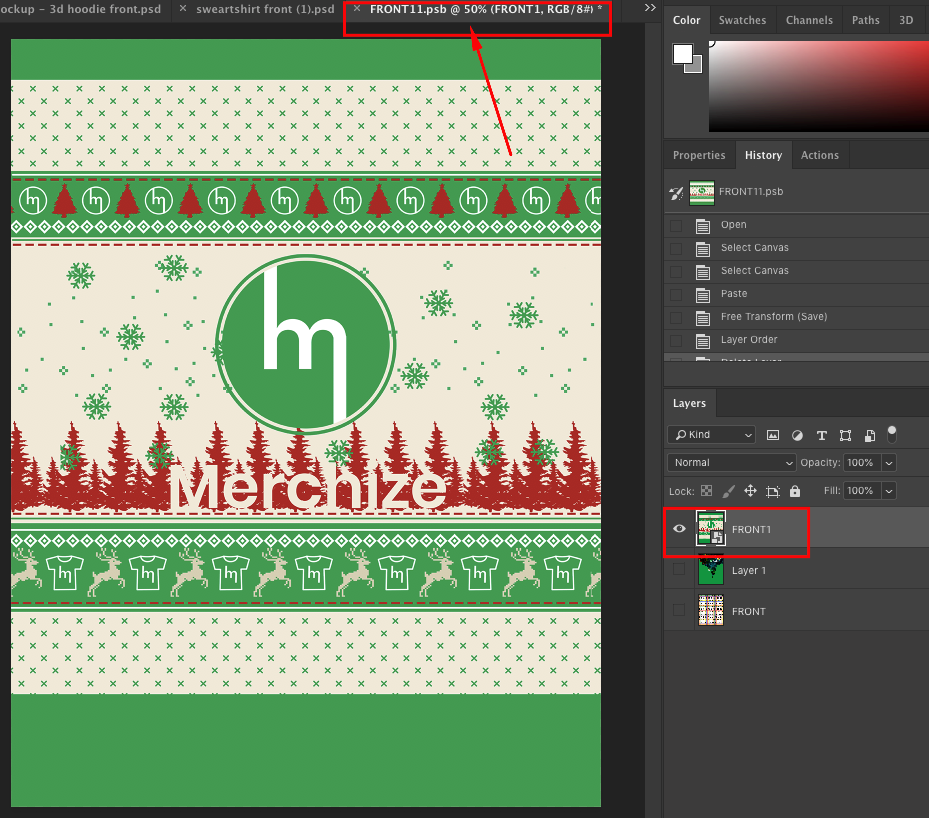The image size is (929, 818).
Task: Switch to sweartshirt front (1).psd document
Action: pos(265,9)
